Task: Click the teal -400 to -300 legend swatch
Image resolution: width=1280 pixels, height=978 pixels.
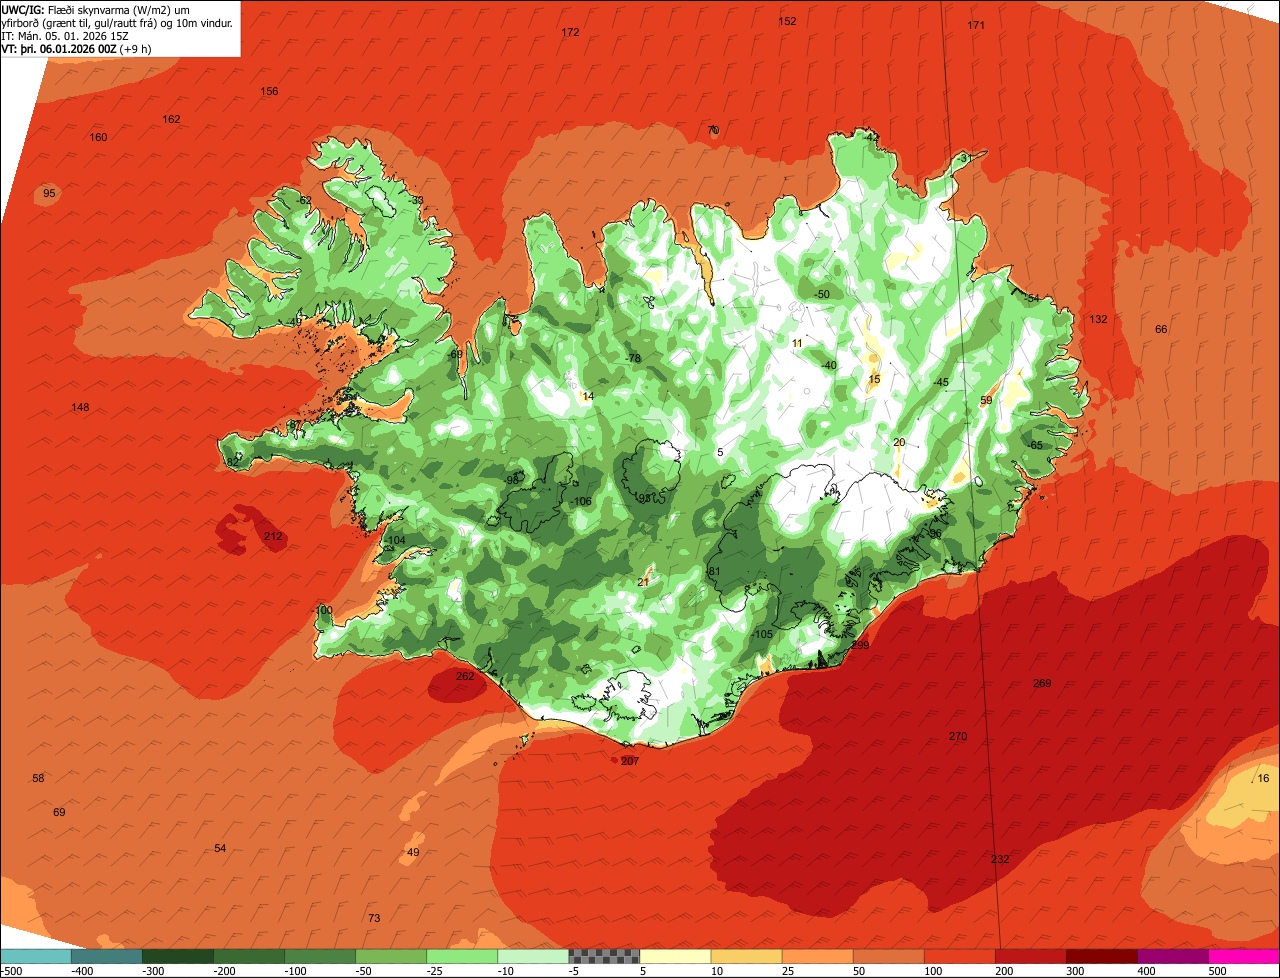Action: click(x=107, y=956)
